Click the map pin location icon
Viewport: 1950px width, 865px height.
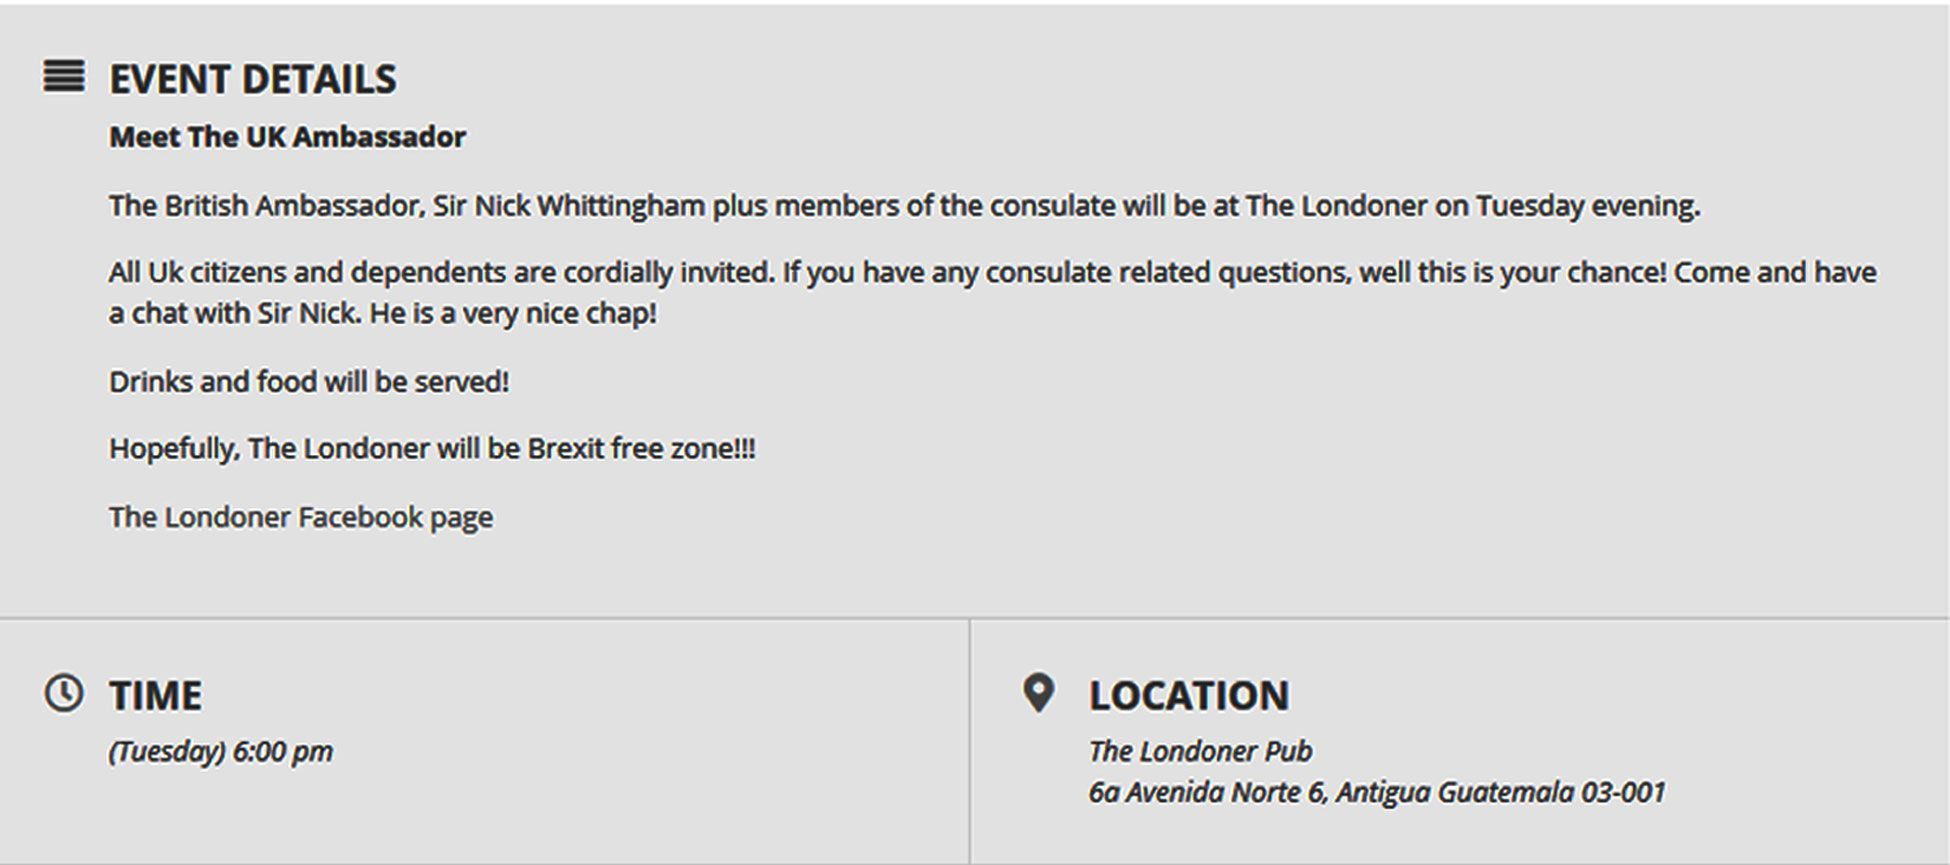point(1039,693)
